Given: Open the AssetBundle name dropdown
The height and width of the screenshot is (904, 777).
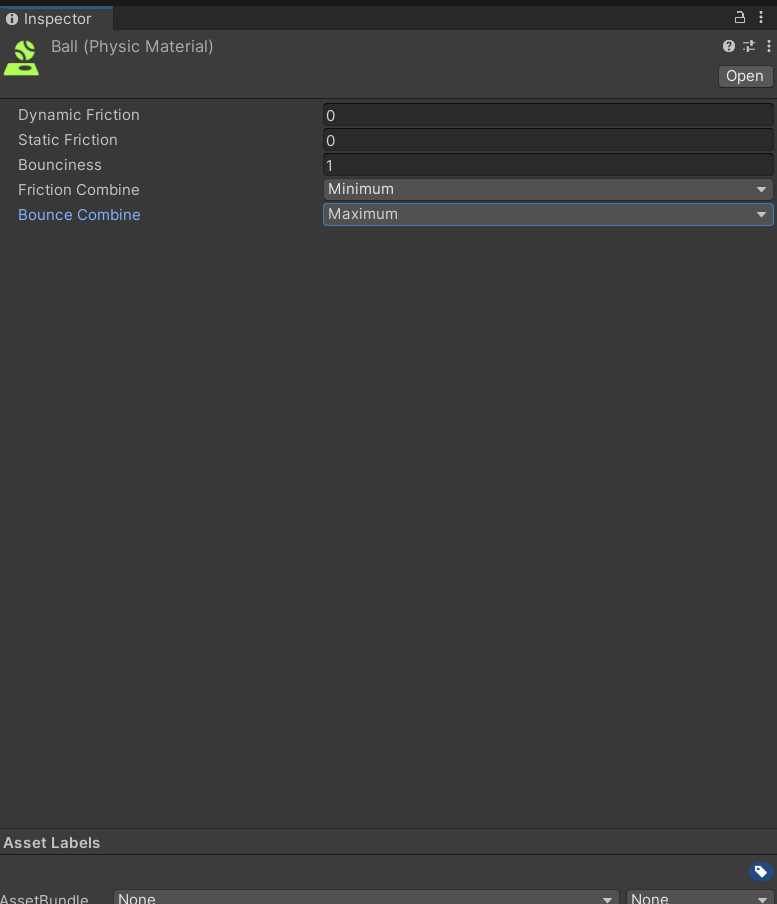Looking at the screenshot, I should point(365,898).
